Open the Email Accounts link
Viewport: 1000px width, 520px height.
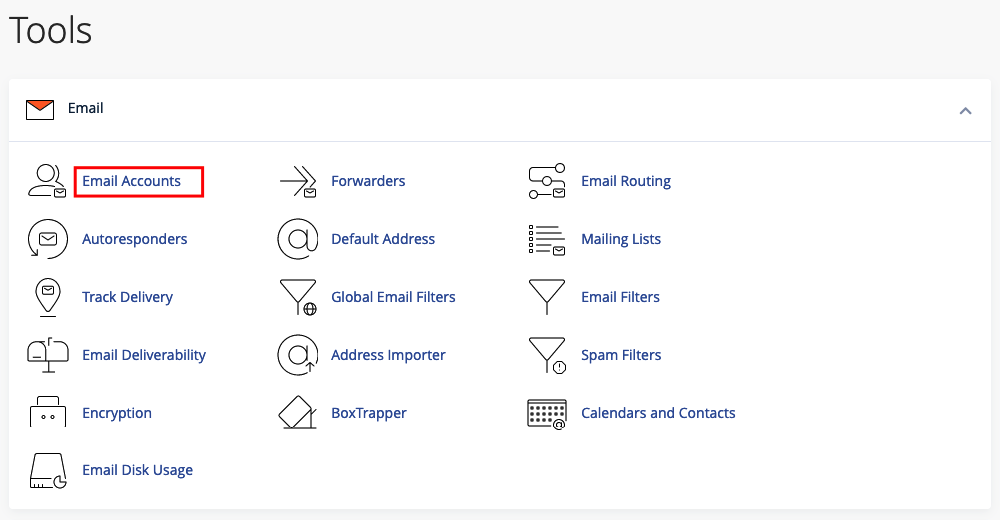[x=131, y=181]
